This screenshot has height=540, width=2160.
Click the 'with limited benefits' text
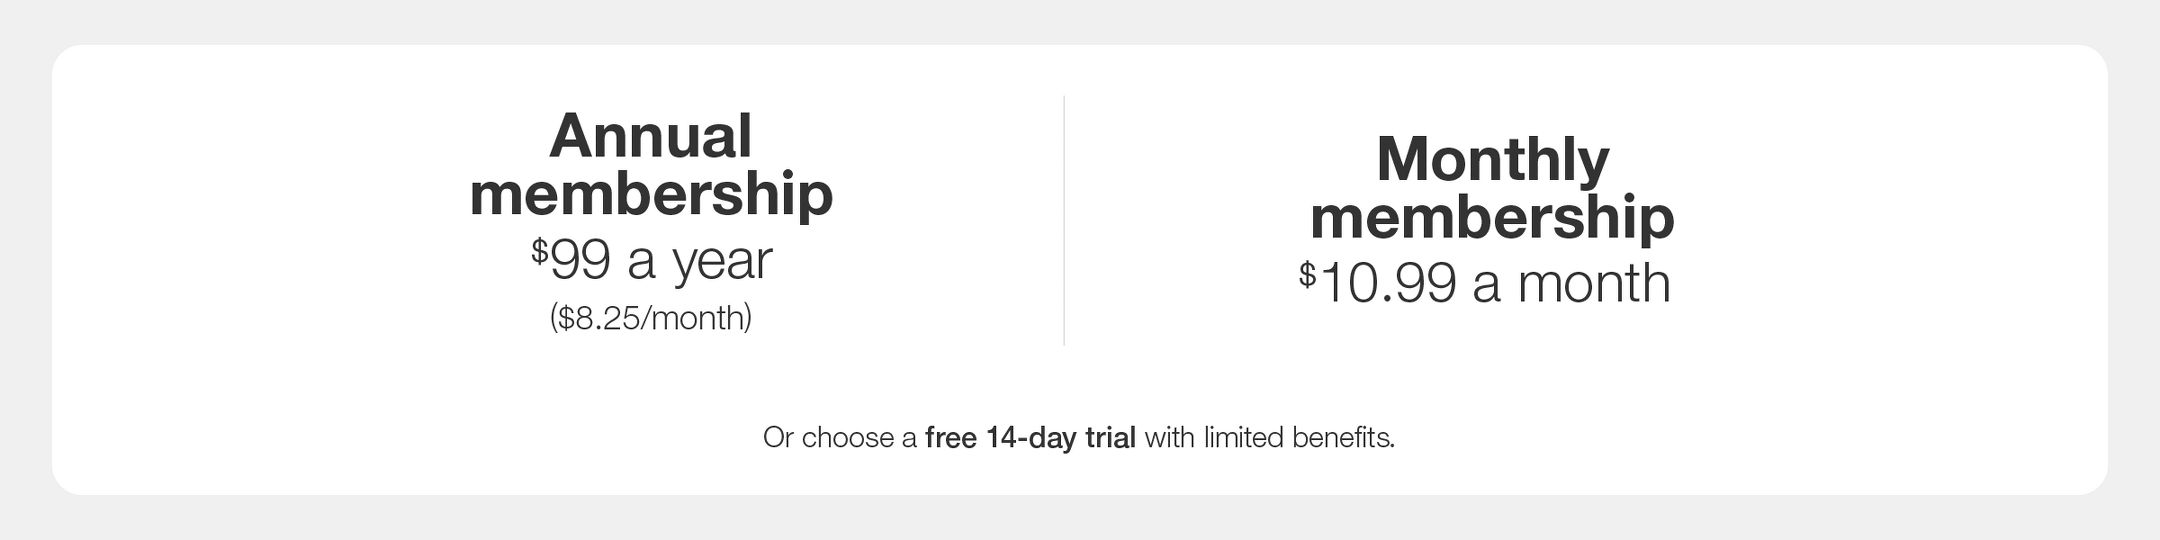click(x=1269, y=438)
